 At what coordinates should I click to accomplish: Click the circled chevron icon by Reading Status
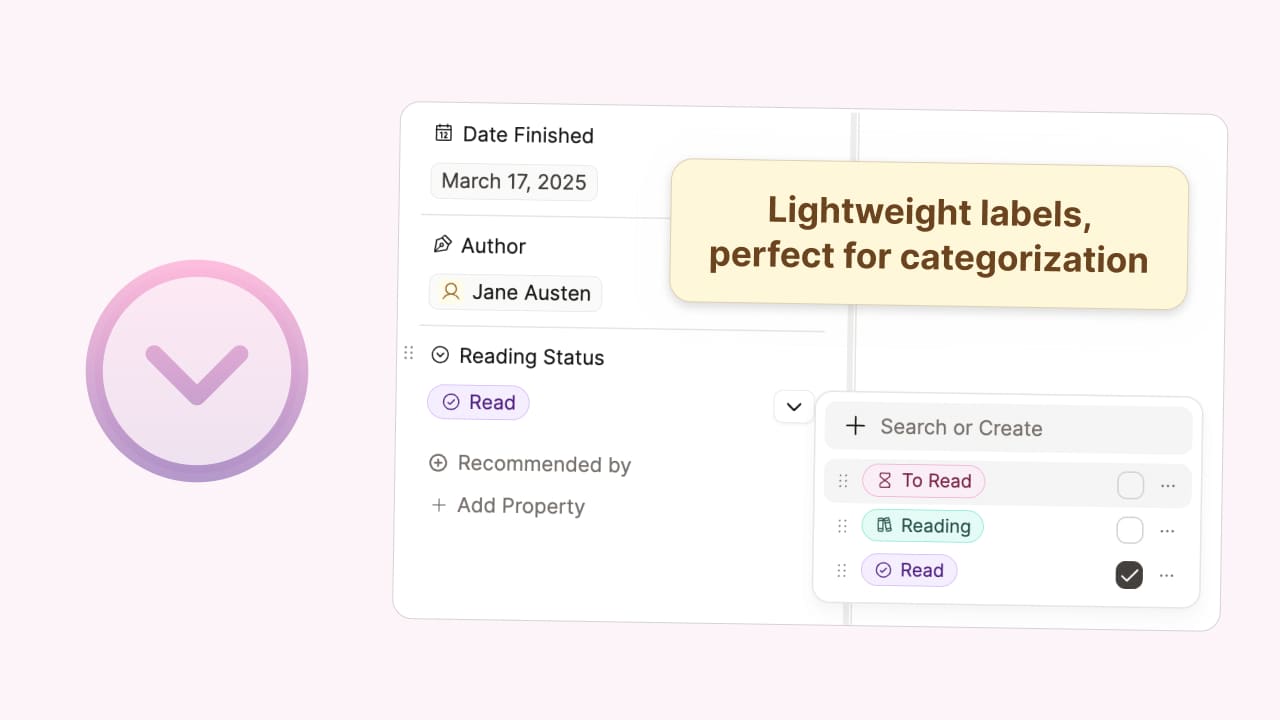point(440,355)
